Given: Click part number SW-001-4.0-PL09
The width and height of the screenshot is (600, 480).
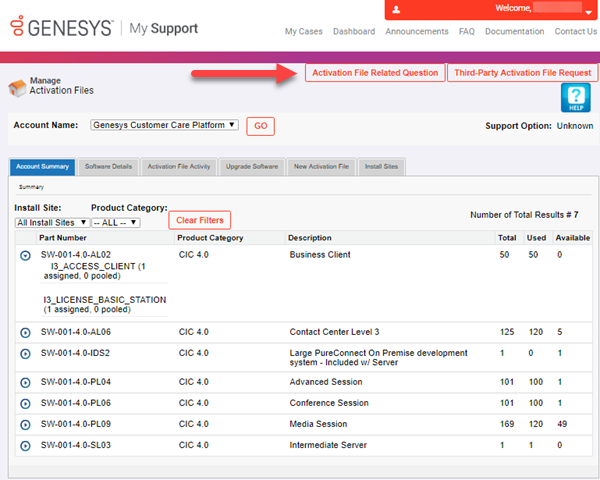Looking at the screenshot, I should (x=76, y=424).
